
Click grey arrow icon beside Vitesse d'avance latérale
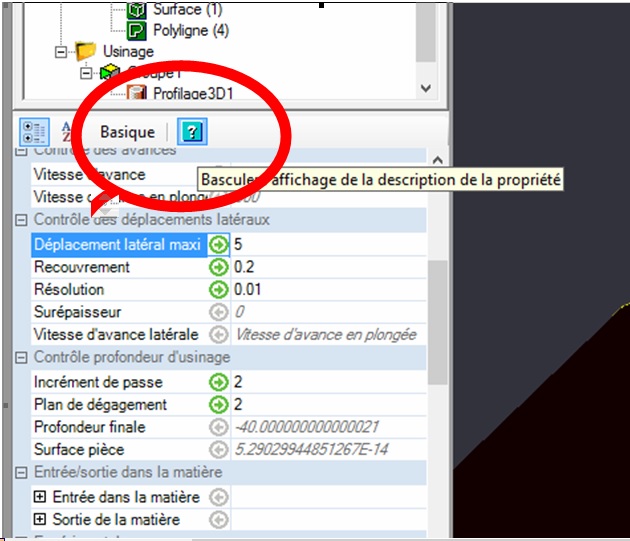[x=219, y=335]
